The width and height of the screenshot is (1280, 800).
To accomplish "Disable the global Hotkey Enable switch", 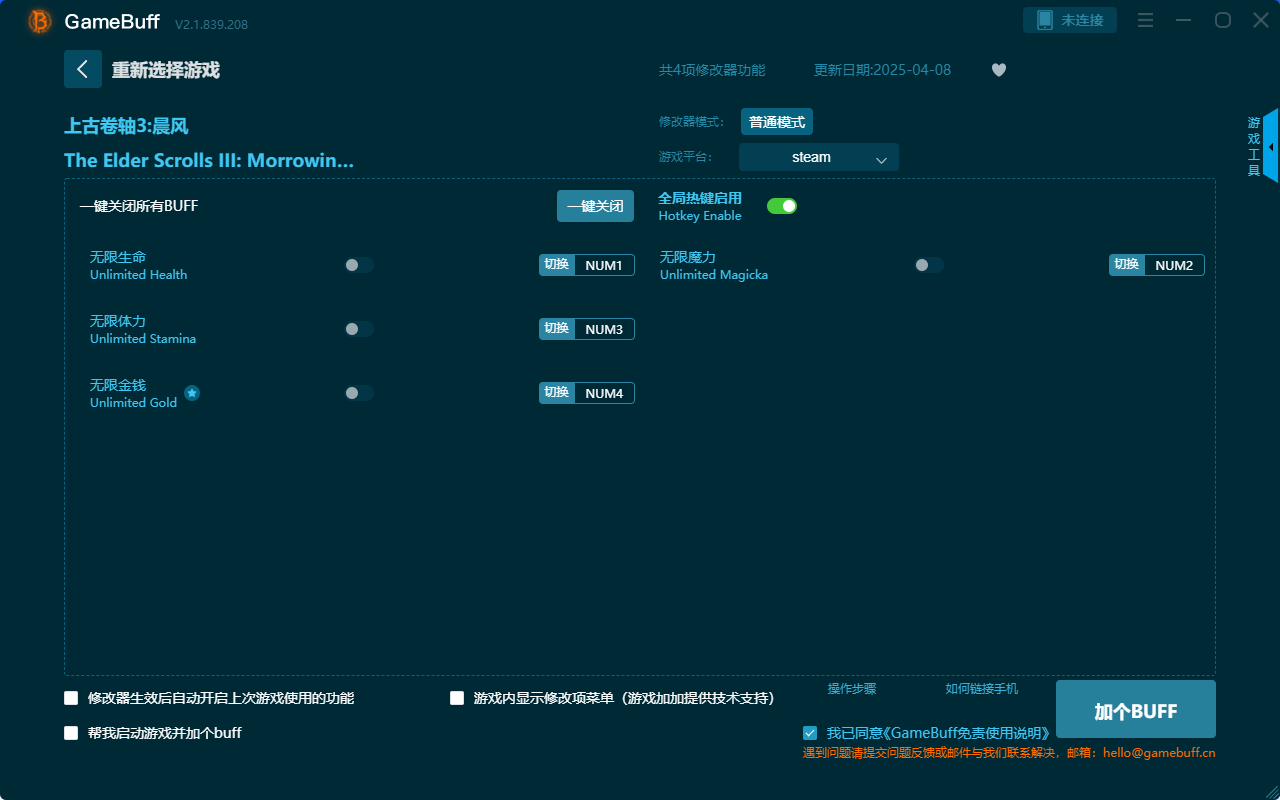I will 781,206.
